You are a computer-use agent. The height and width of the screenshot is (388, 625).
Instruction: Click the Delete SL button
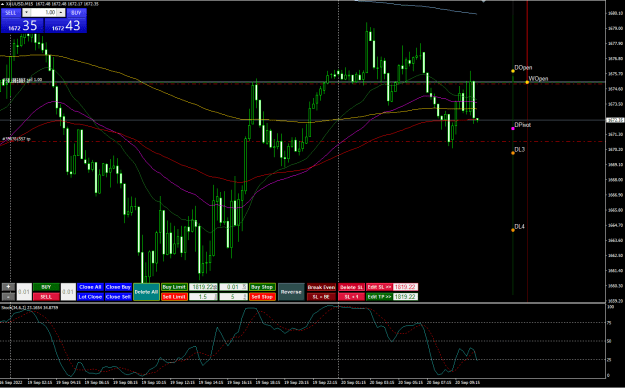[x=352, y=287]
